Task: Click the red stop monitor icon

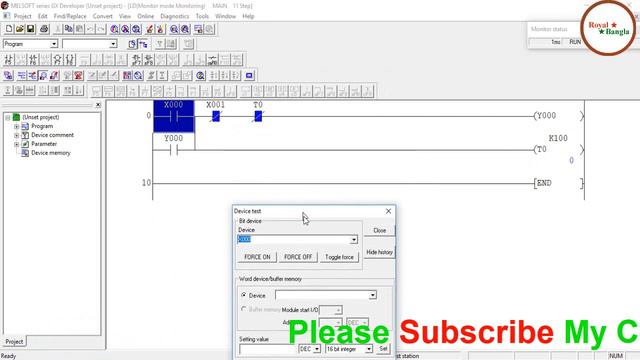Action: pyautogui.click(x=78, y=76)
